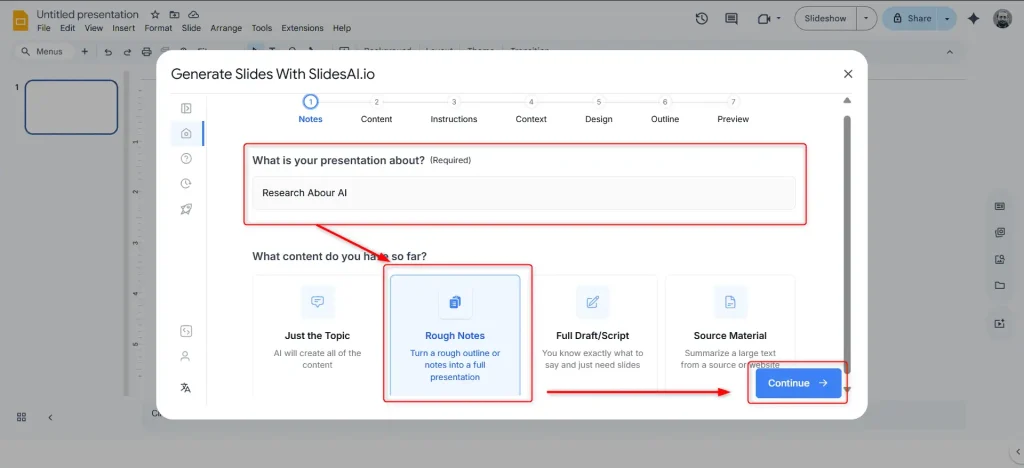Viewport: 1024px width, 468px height.
Task: Go to step 2 Content
Action: pos(376,110)
